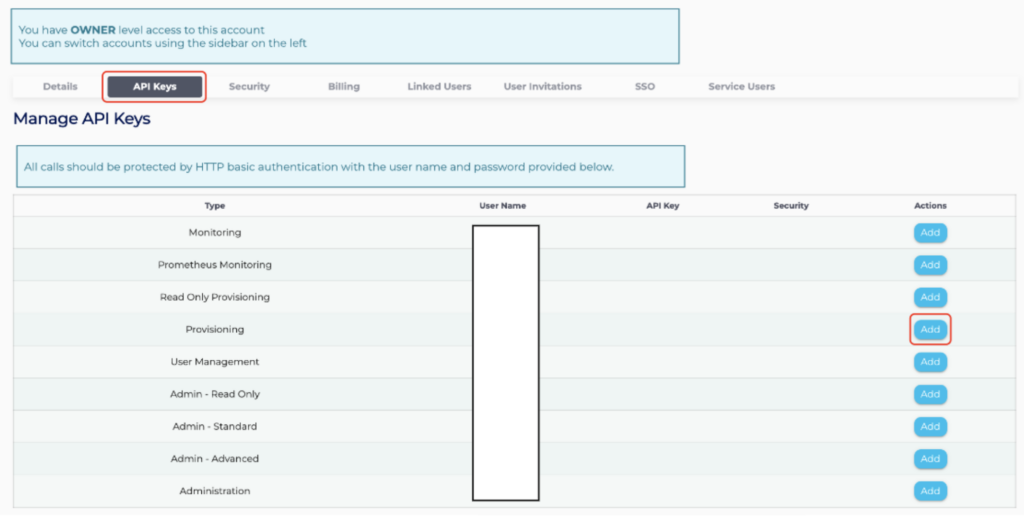The height and width of the screenshot is (517, 1024).
Task: Select the API Keys tab
Action: [x=155, y=87]
